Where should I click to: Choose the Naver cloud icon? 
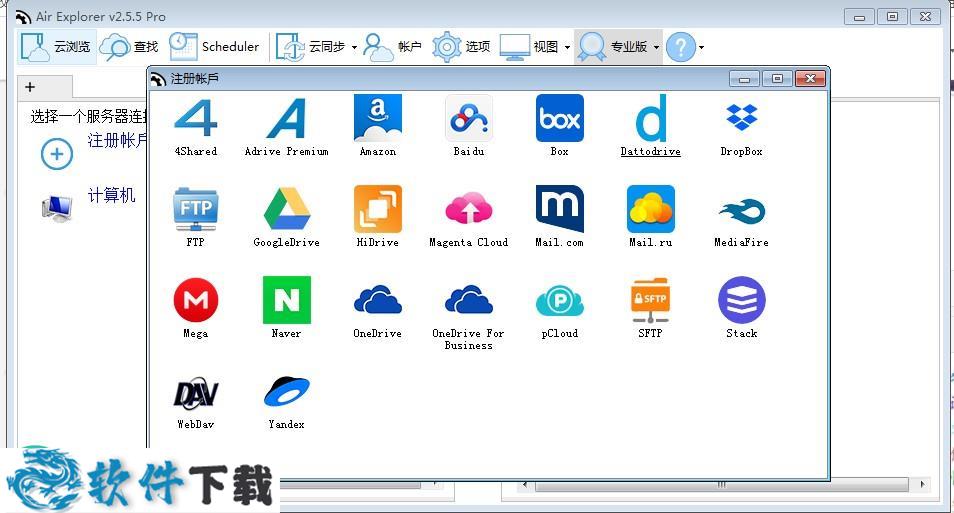tap(287, 299)
